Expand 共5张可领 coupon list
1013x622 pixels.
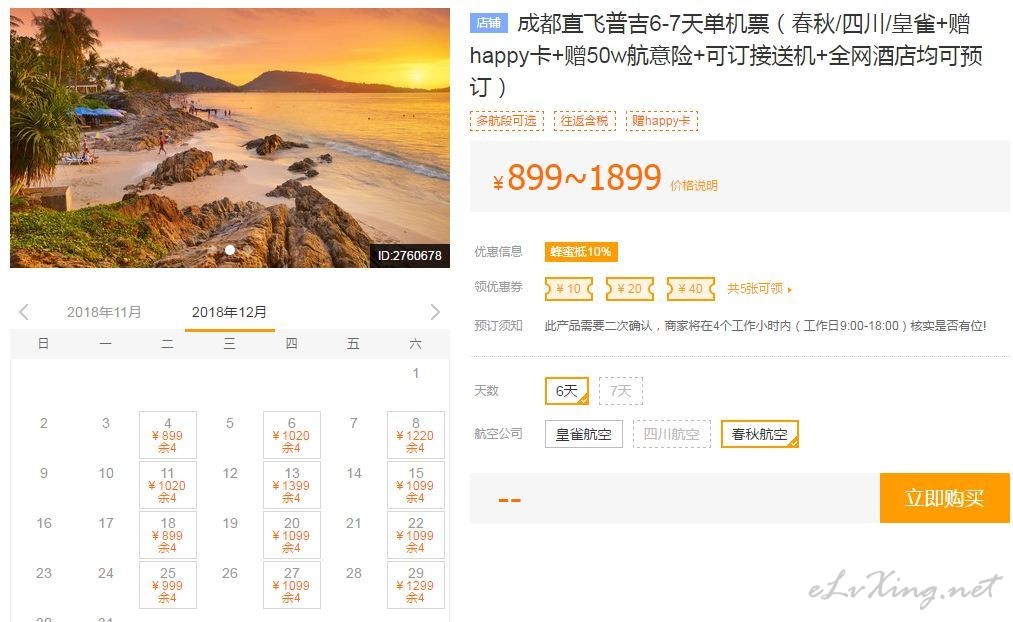click(x=759, y=289)
